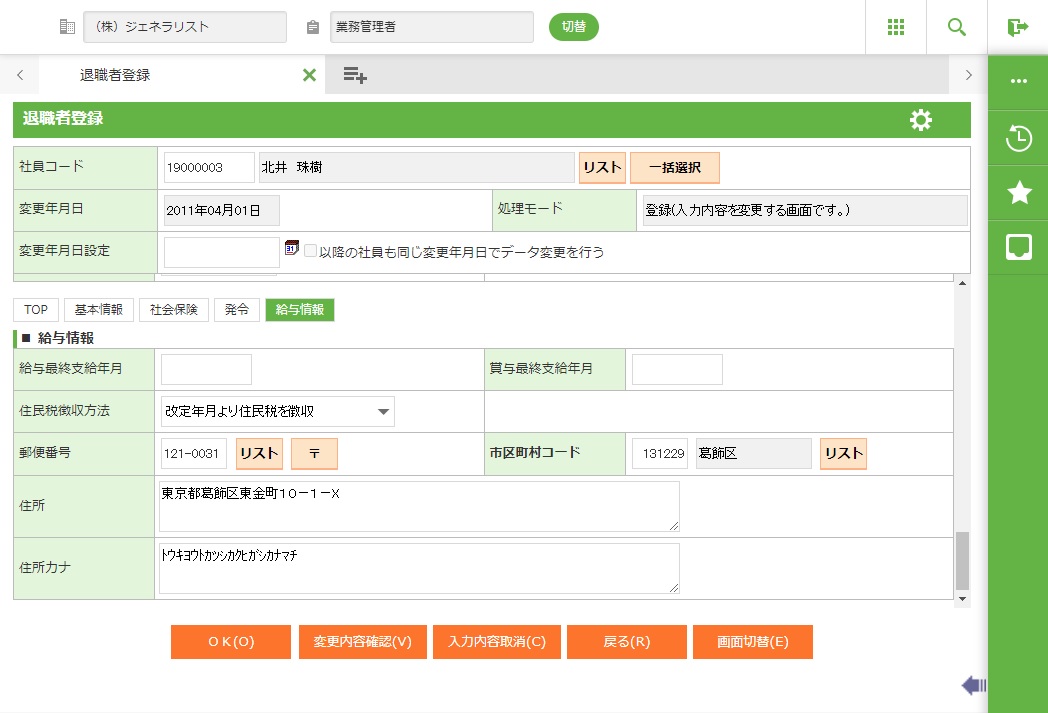Open the settings gear in 退職者登録 header
This screenshot has width=1048, height=713.
pos(920,120)
